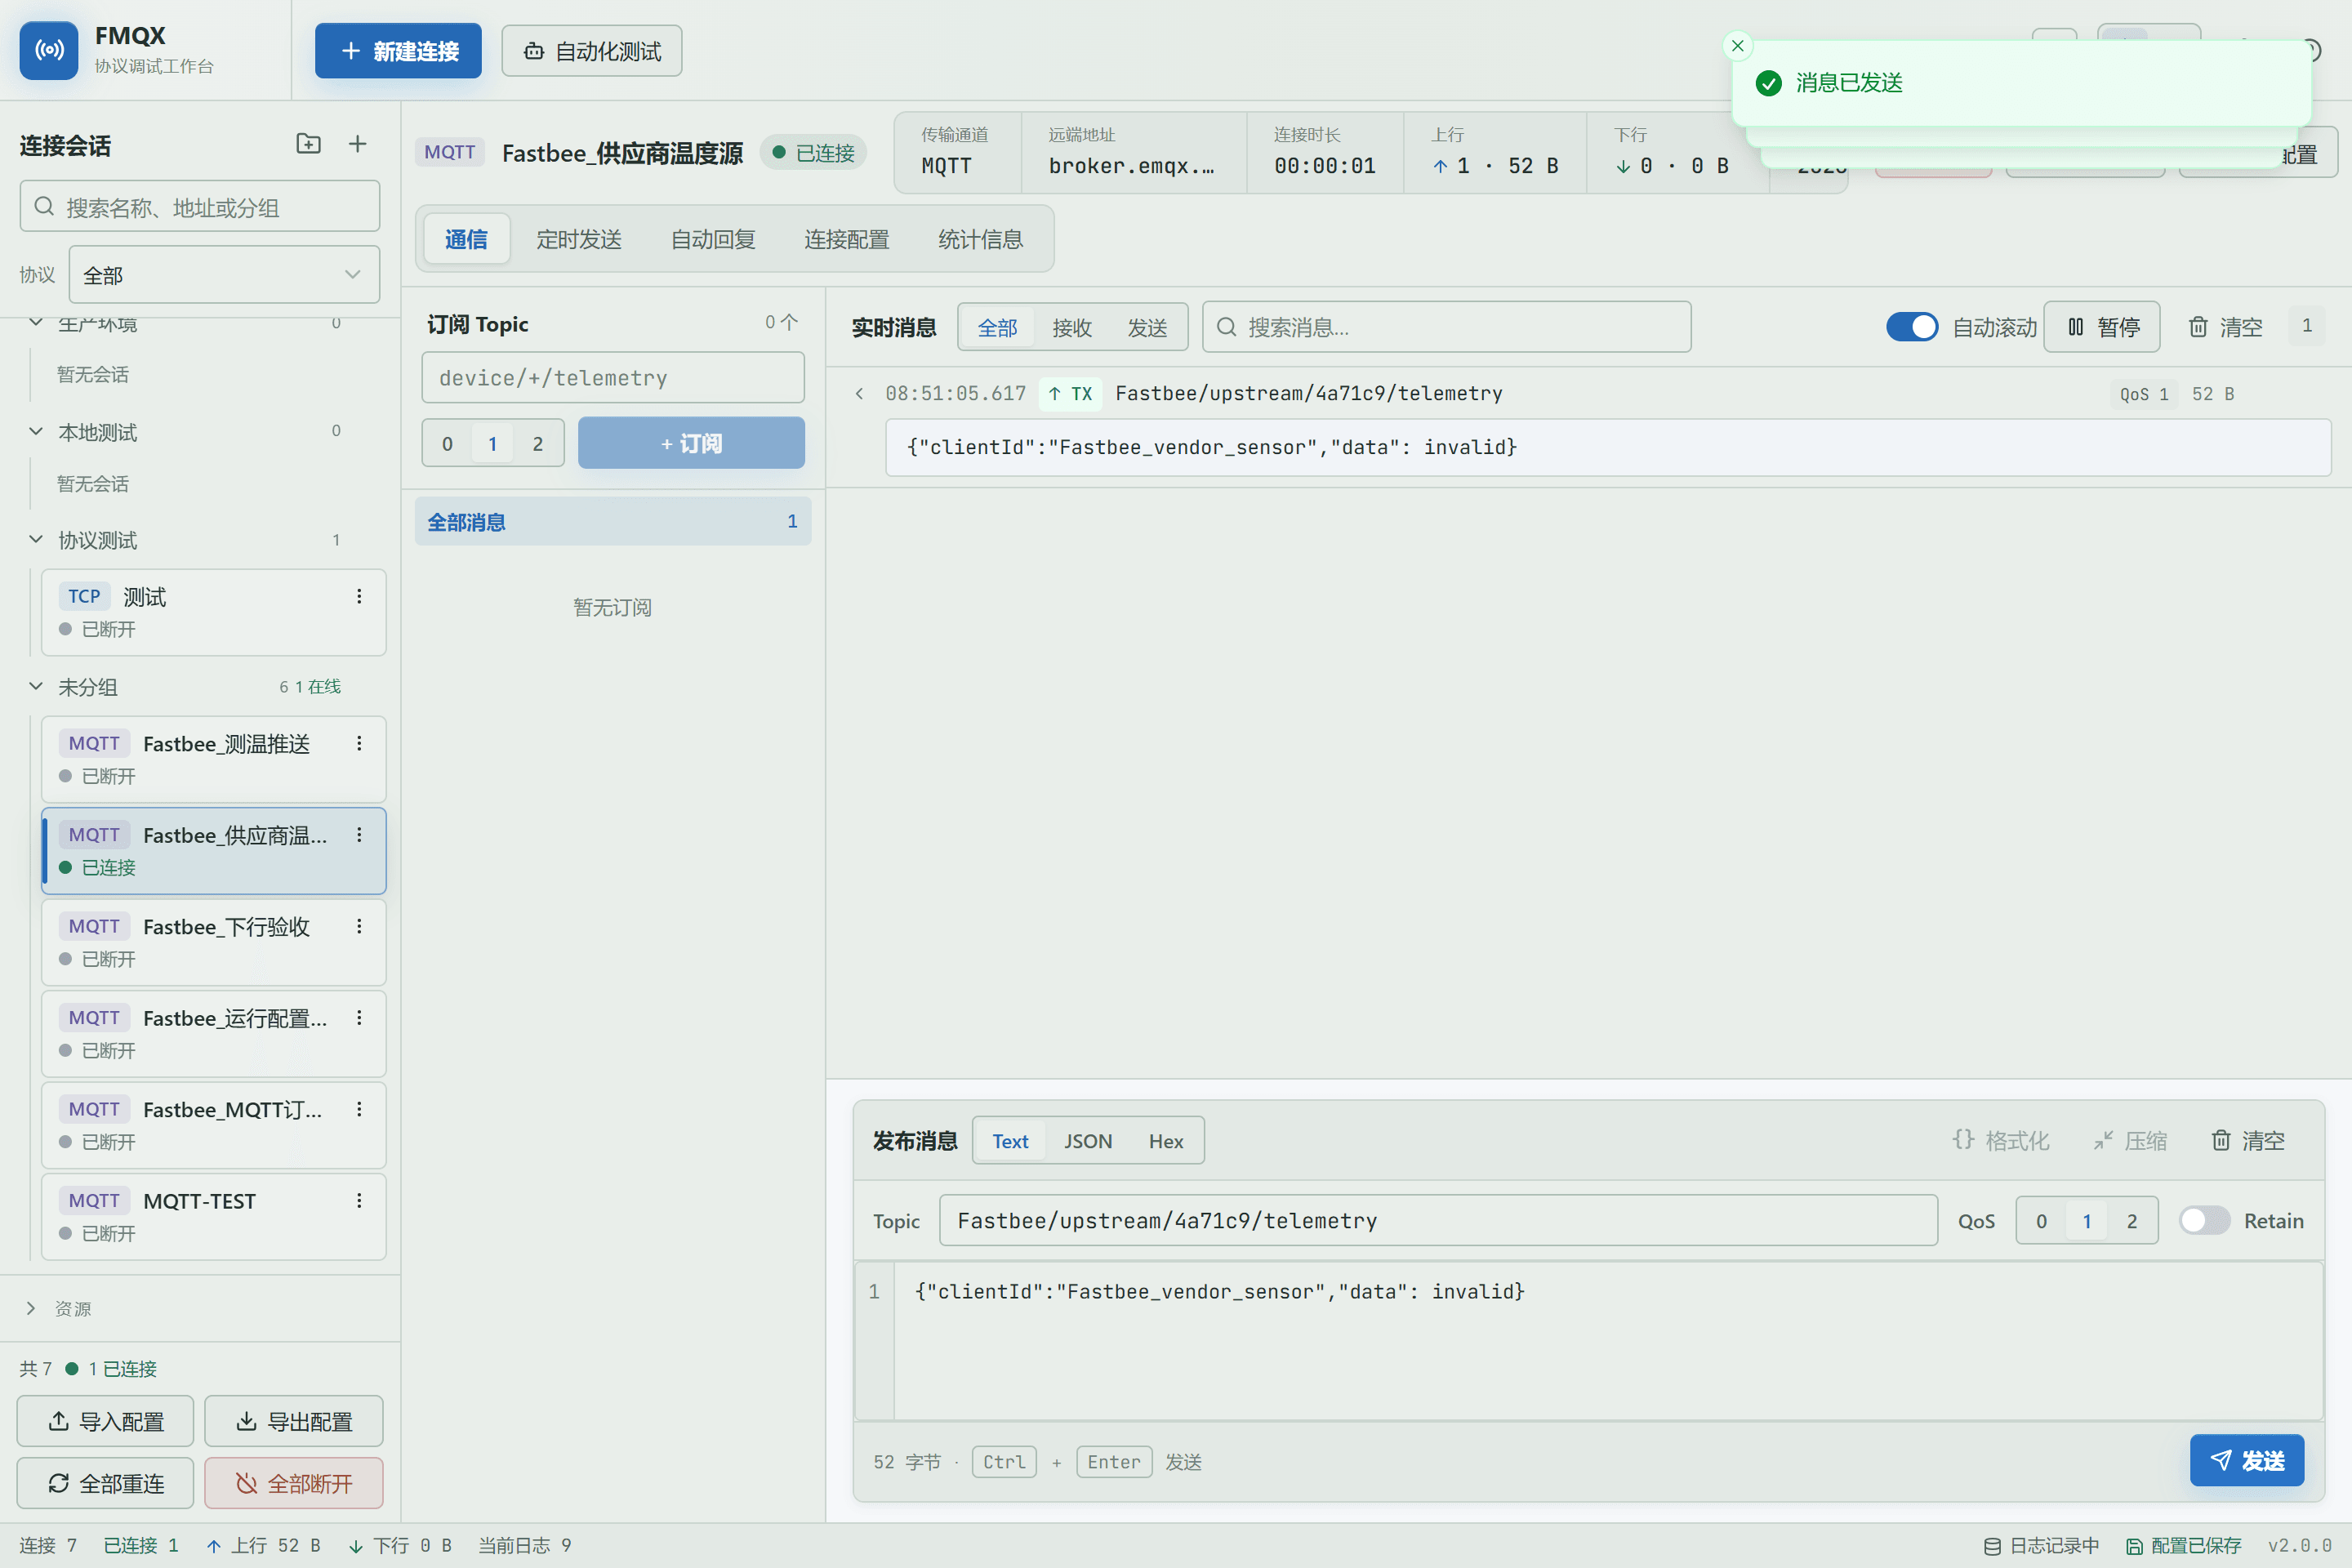
Task: Collapse the 本地测试 group
Action: click(36, 431)
